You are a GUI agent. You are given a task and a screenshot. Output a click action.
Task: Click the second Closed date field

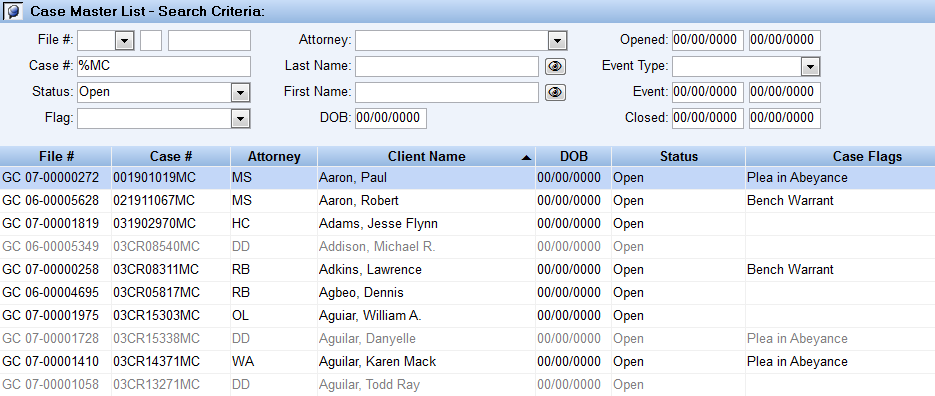click(x=785, y=118)
